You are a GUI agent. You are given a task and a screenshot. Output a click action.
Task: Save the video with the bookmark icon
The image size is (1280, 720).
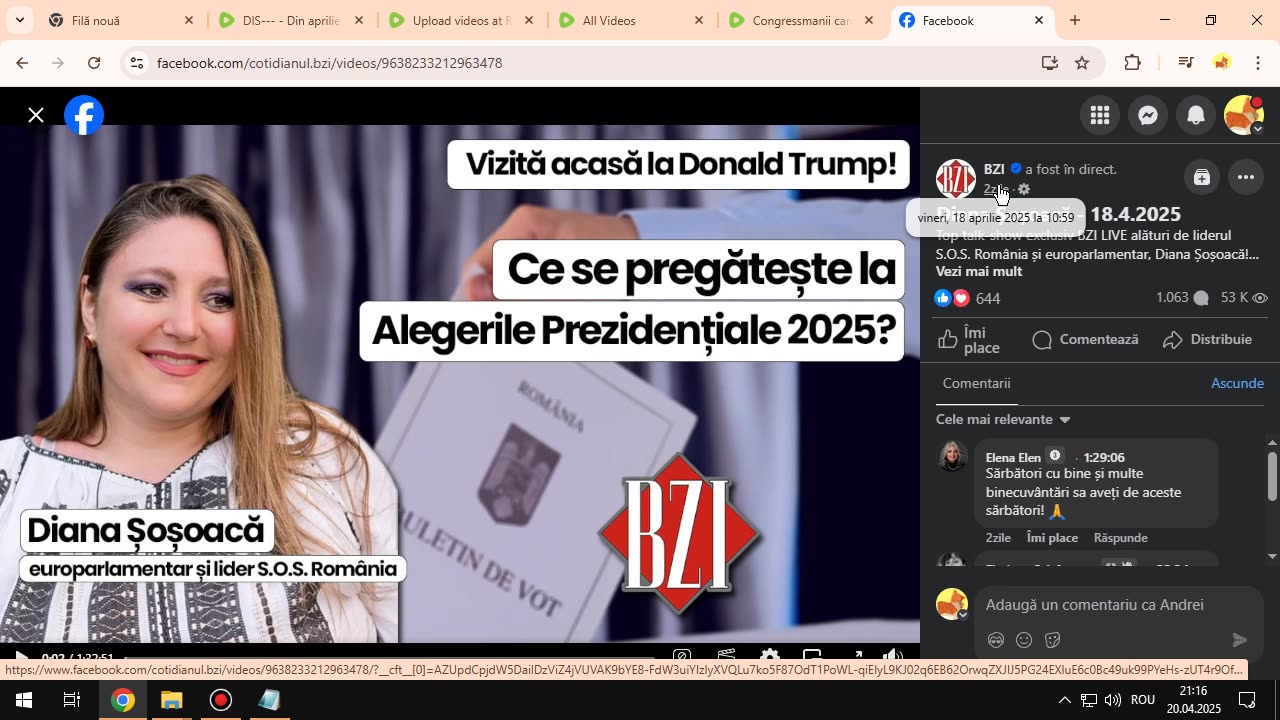1202,178
